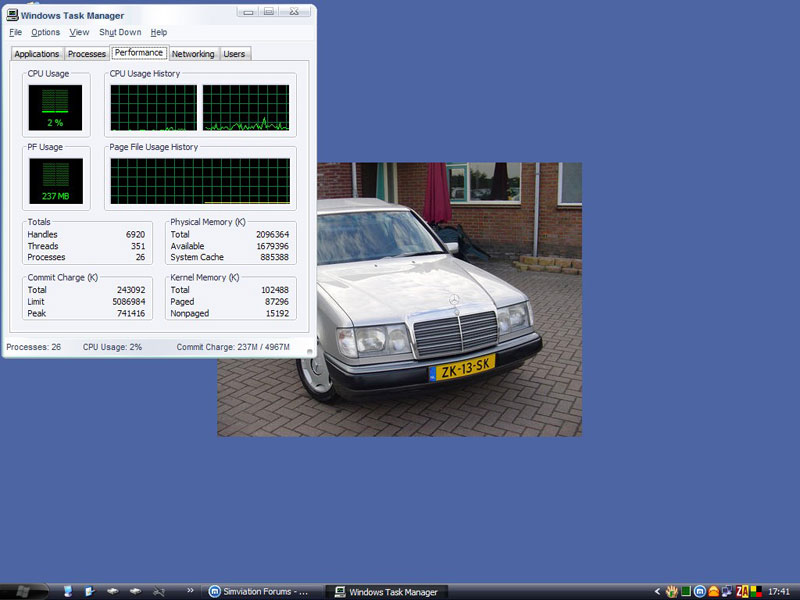The width and height of the screenshot is (800, 600).
Task: Open the File menu
Action: (x=15, y=32)
